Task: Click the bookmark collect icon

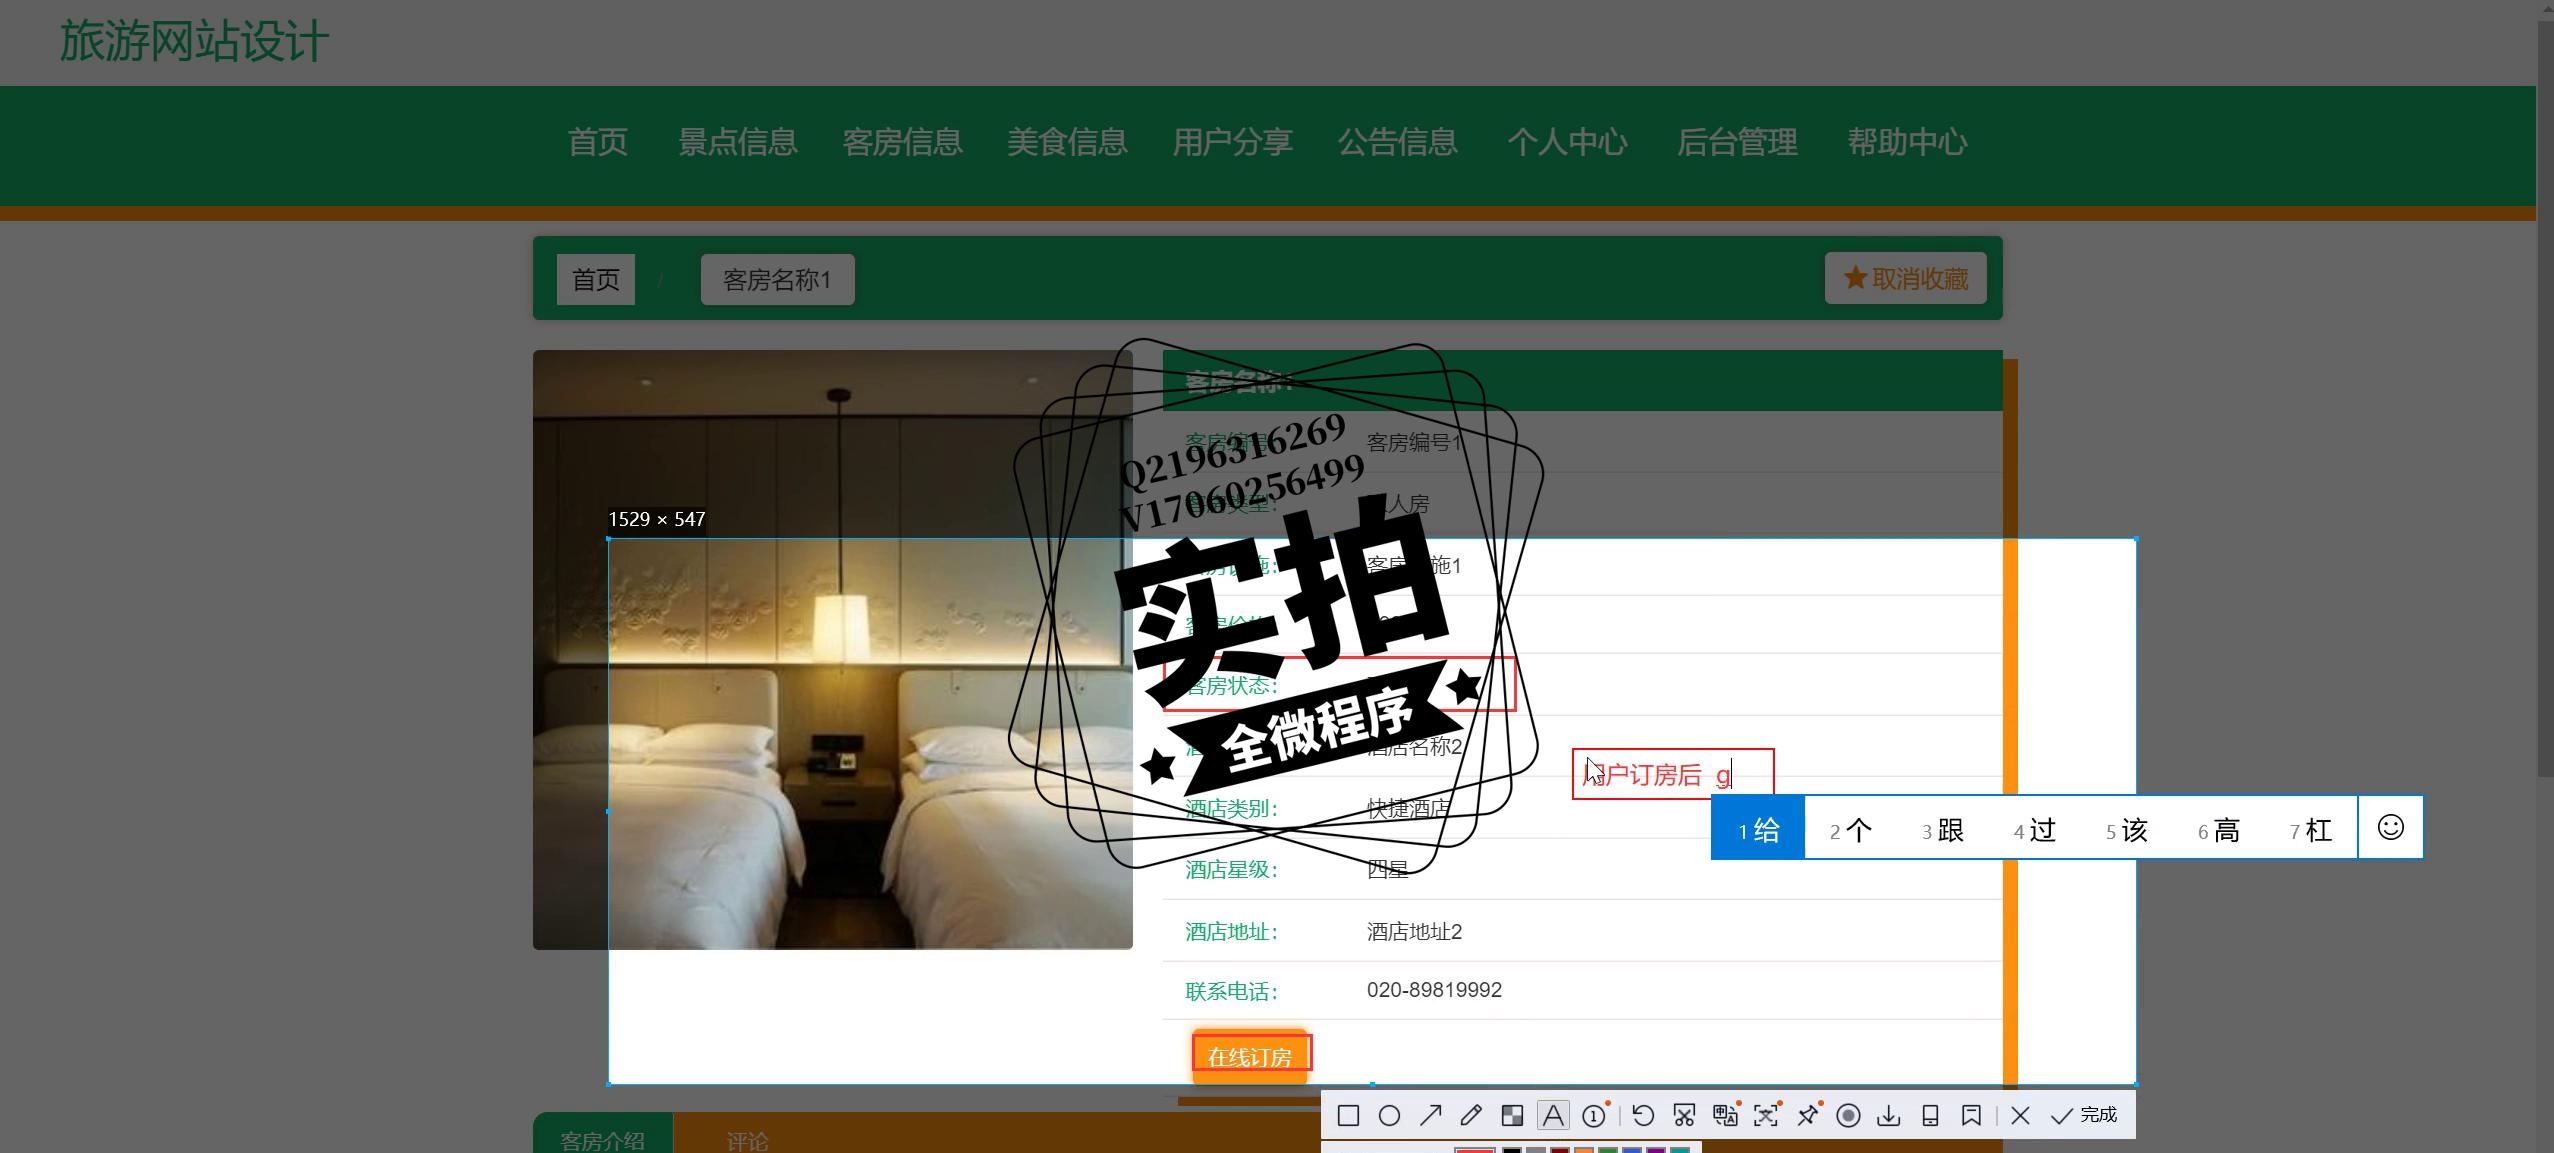Action: pyautogui.click(x=1971, y=1115)
